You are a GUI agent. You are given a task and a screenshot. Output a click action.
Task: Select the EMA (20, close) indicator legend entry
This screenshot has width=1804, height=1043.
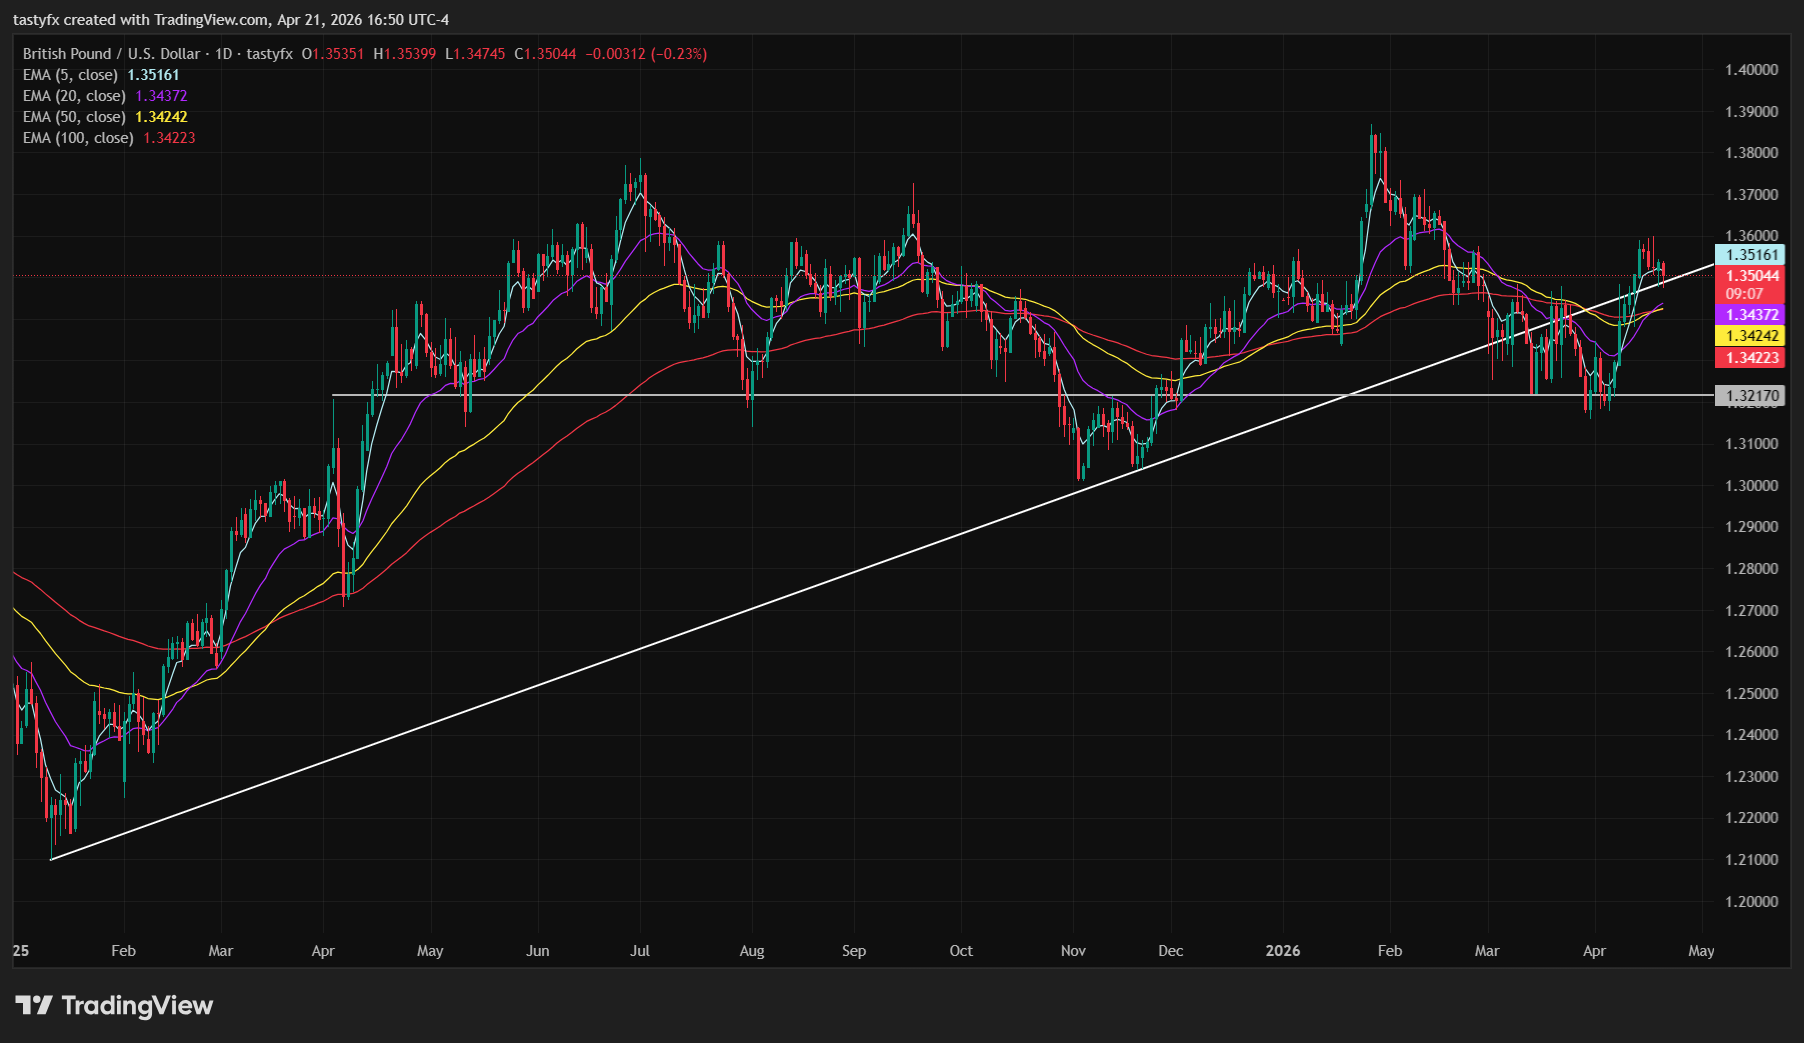pyautogui.click(x=74, y=95)
